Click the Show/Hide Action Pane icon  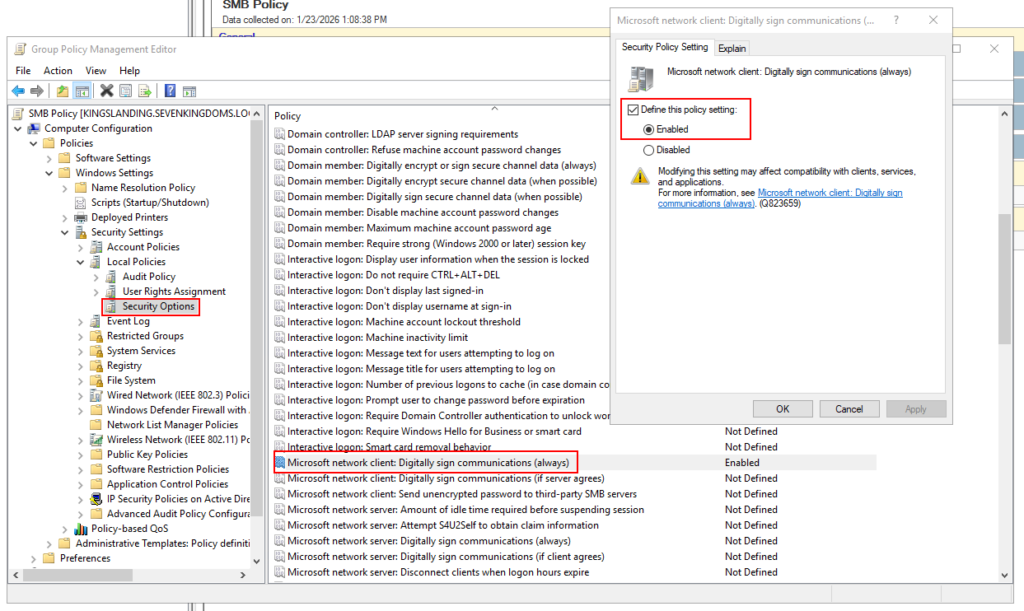(189, 91)
